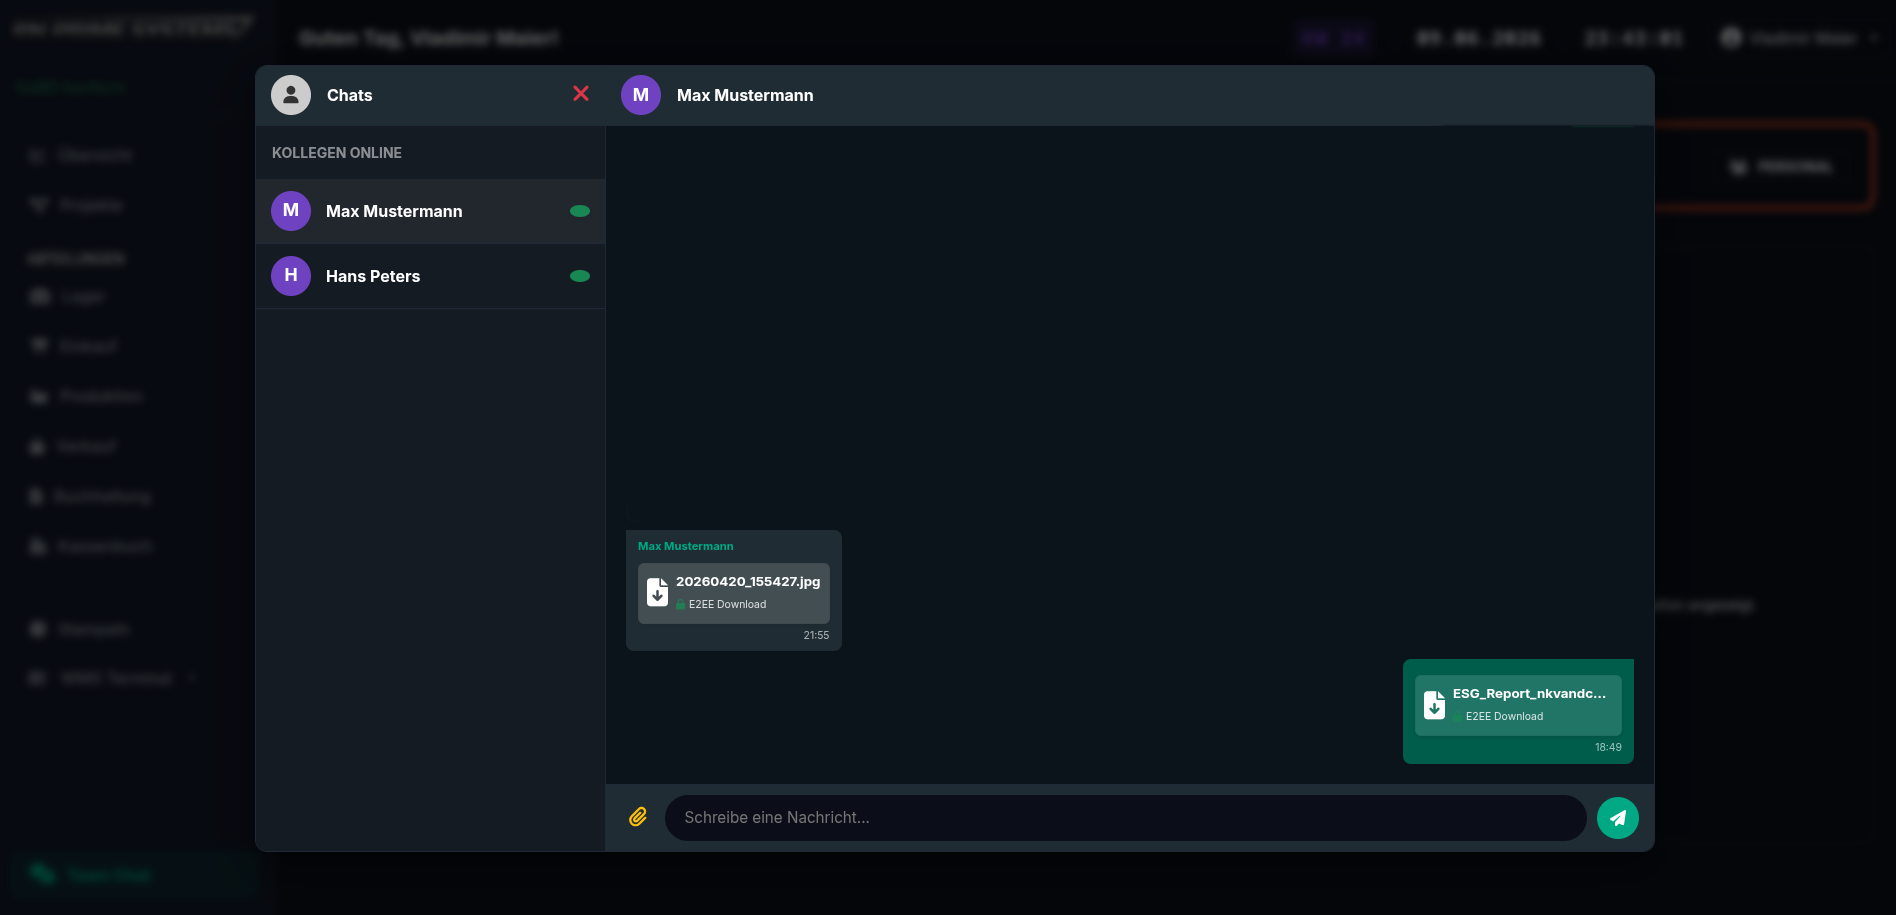Click online status dot of Max Mustermann

(580, 211)
